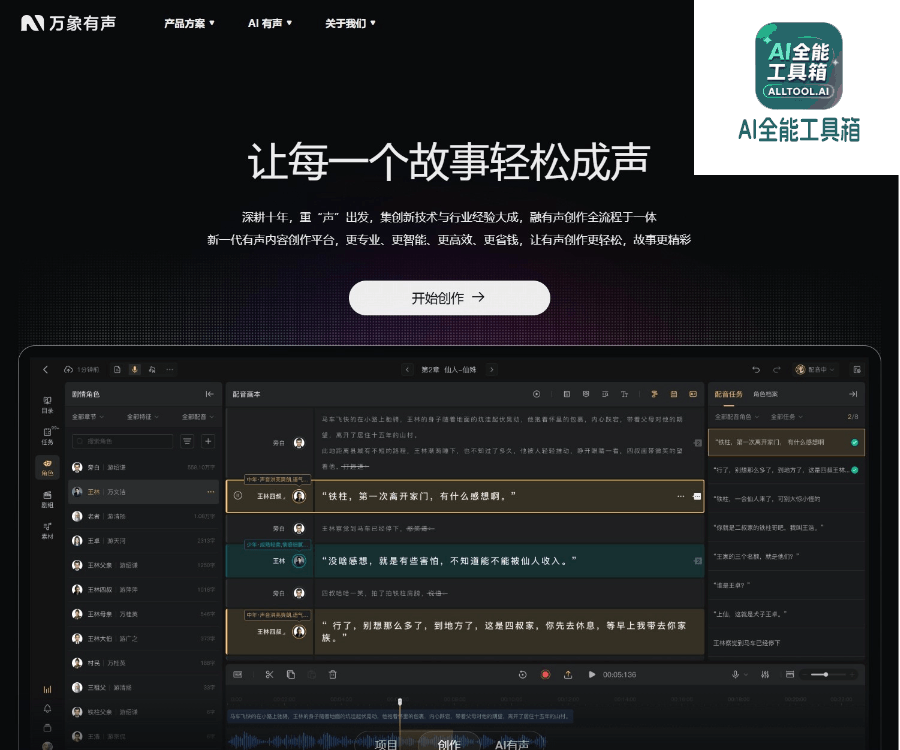Select the 王卓 role row
This screenshot has height=750, width=900.
[143, 541]
